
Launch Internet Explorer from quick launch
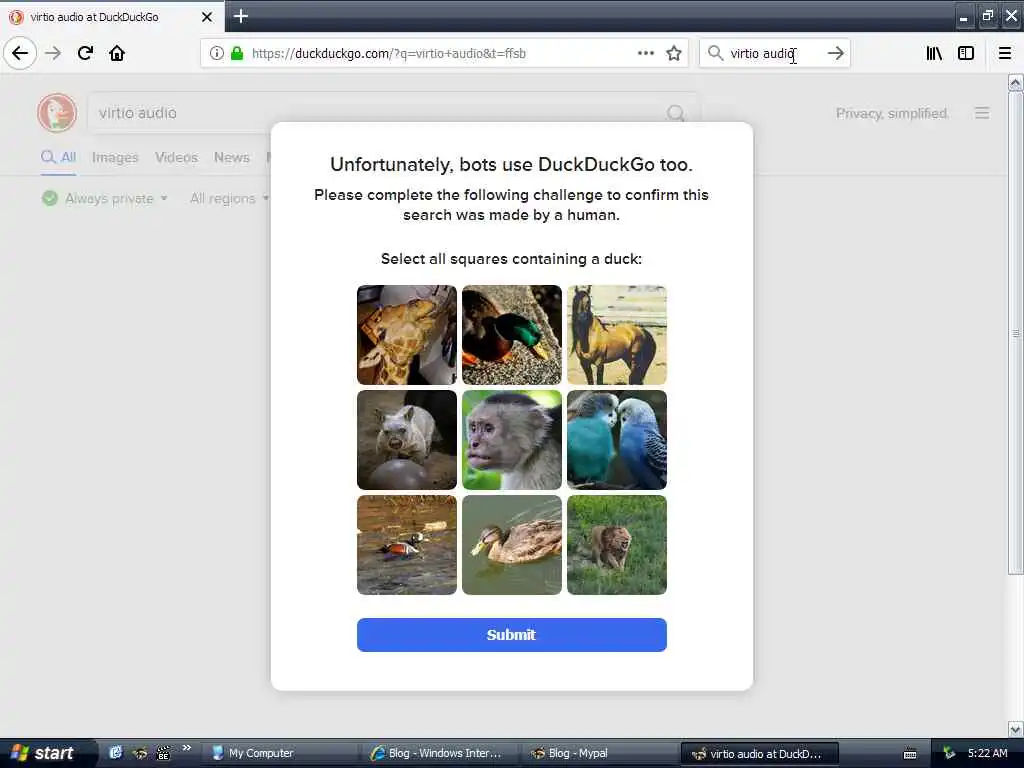tap(116, 753)
